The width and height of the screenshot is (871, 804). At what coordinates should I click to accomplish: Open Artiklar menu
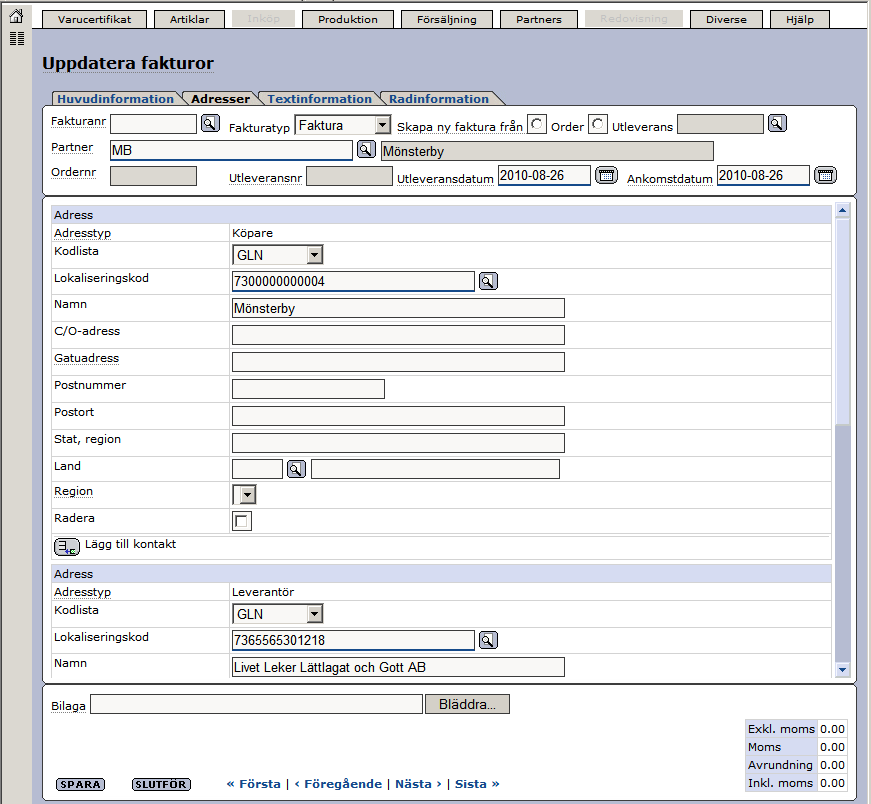click(189, 19)
